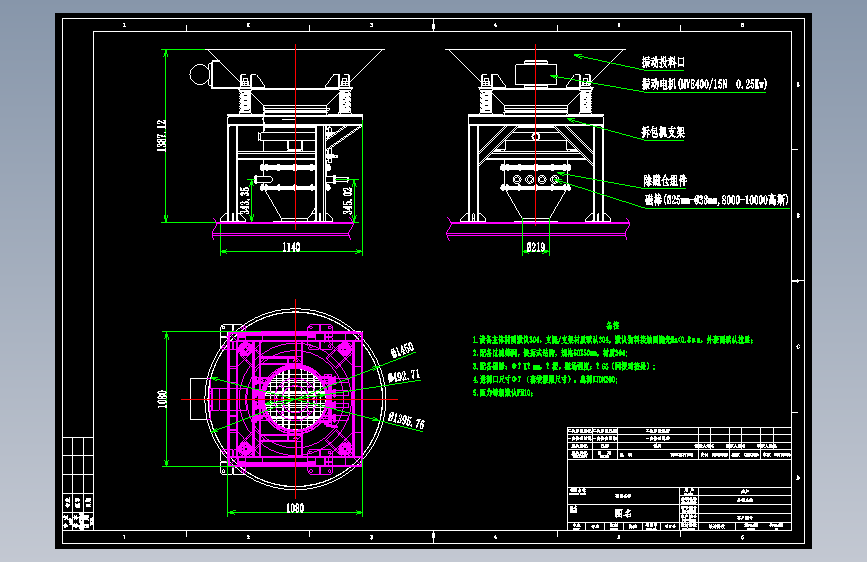The image size is (867, 562).
Task: Select the 除磁仓组件 leader label
Action: [665, 180]
